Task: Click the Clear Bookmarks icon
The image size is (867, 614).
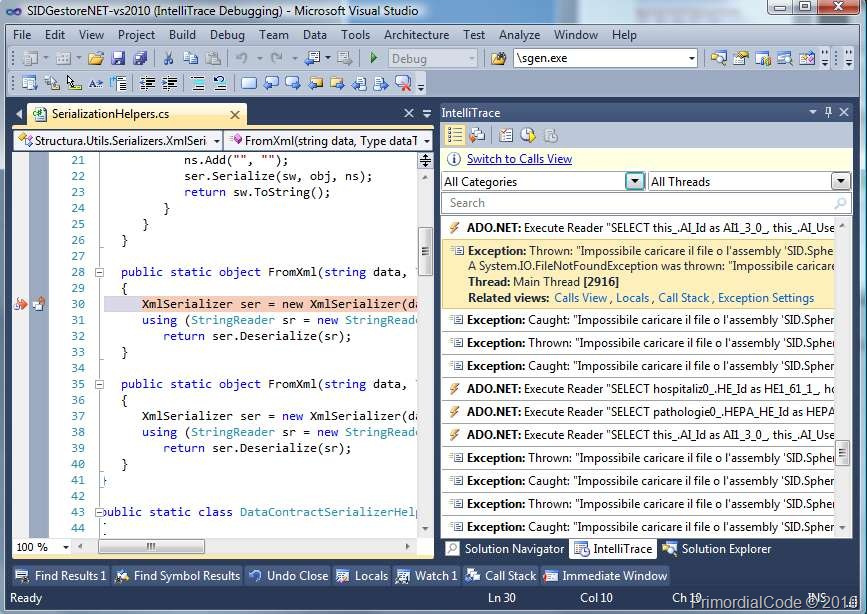Action: coord(403,84)
